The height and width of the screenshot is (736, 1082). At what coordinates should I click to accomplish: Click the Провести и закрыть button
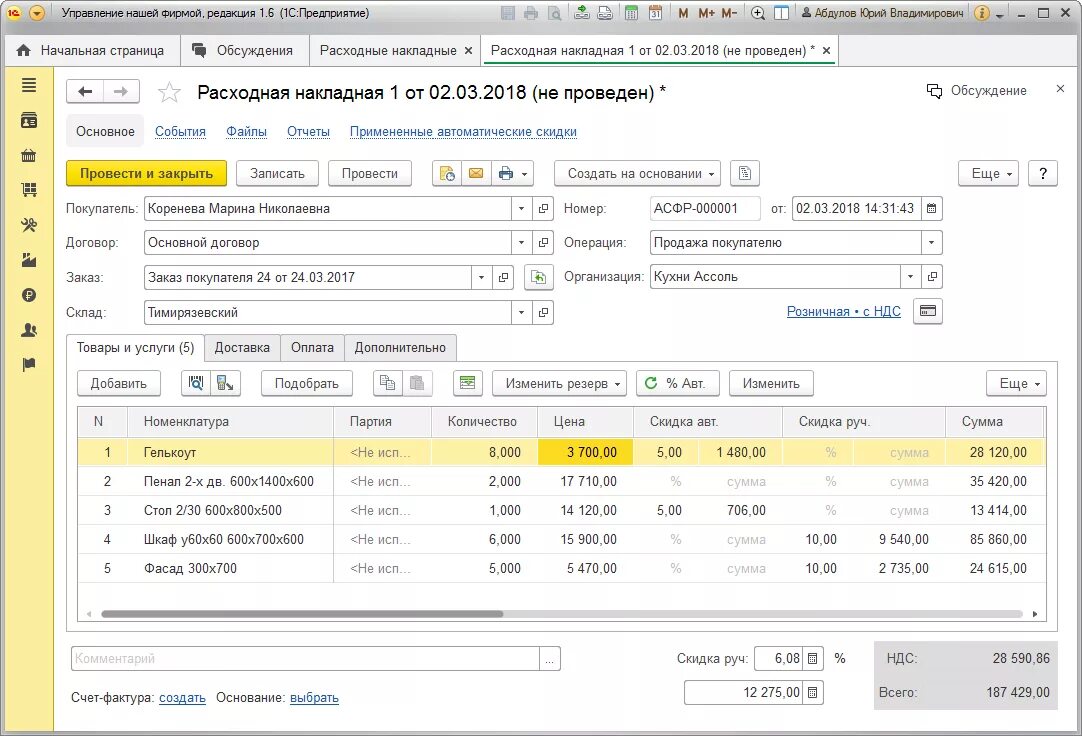click(146, 174)
